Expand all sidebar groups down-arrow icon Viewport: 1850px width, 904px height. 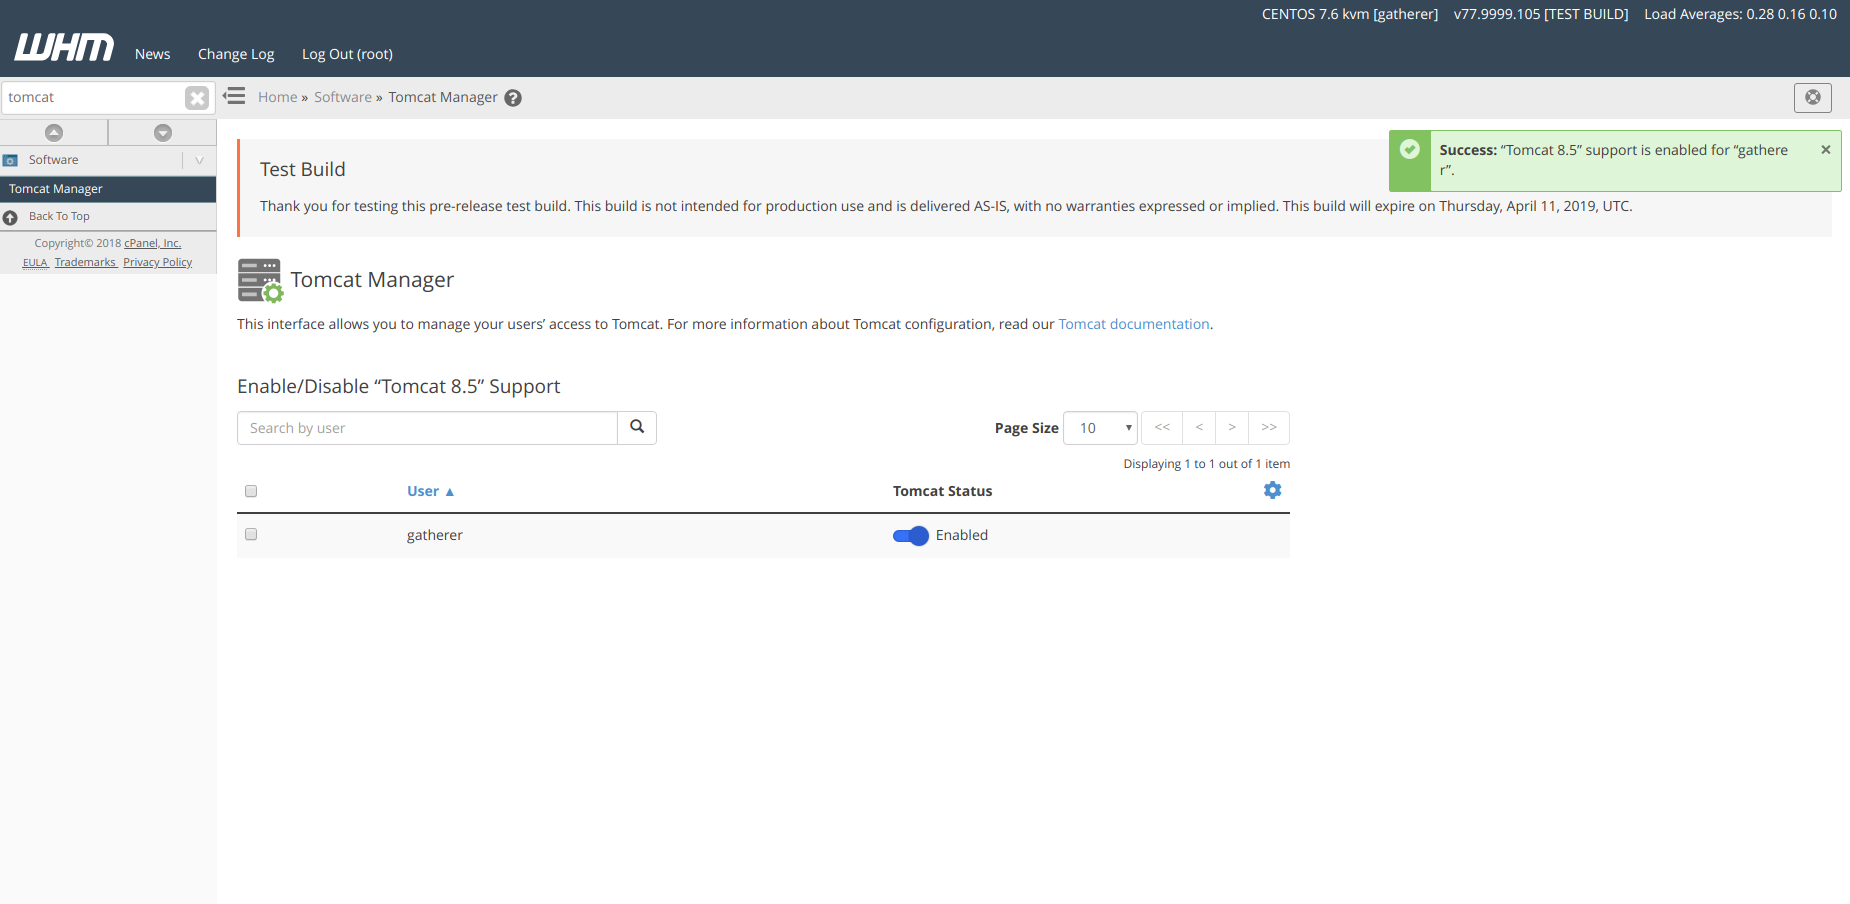pos(163,132)
